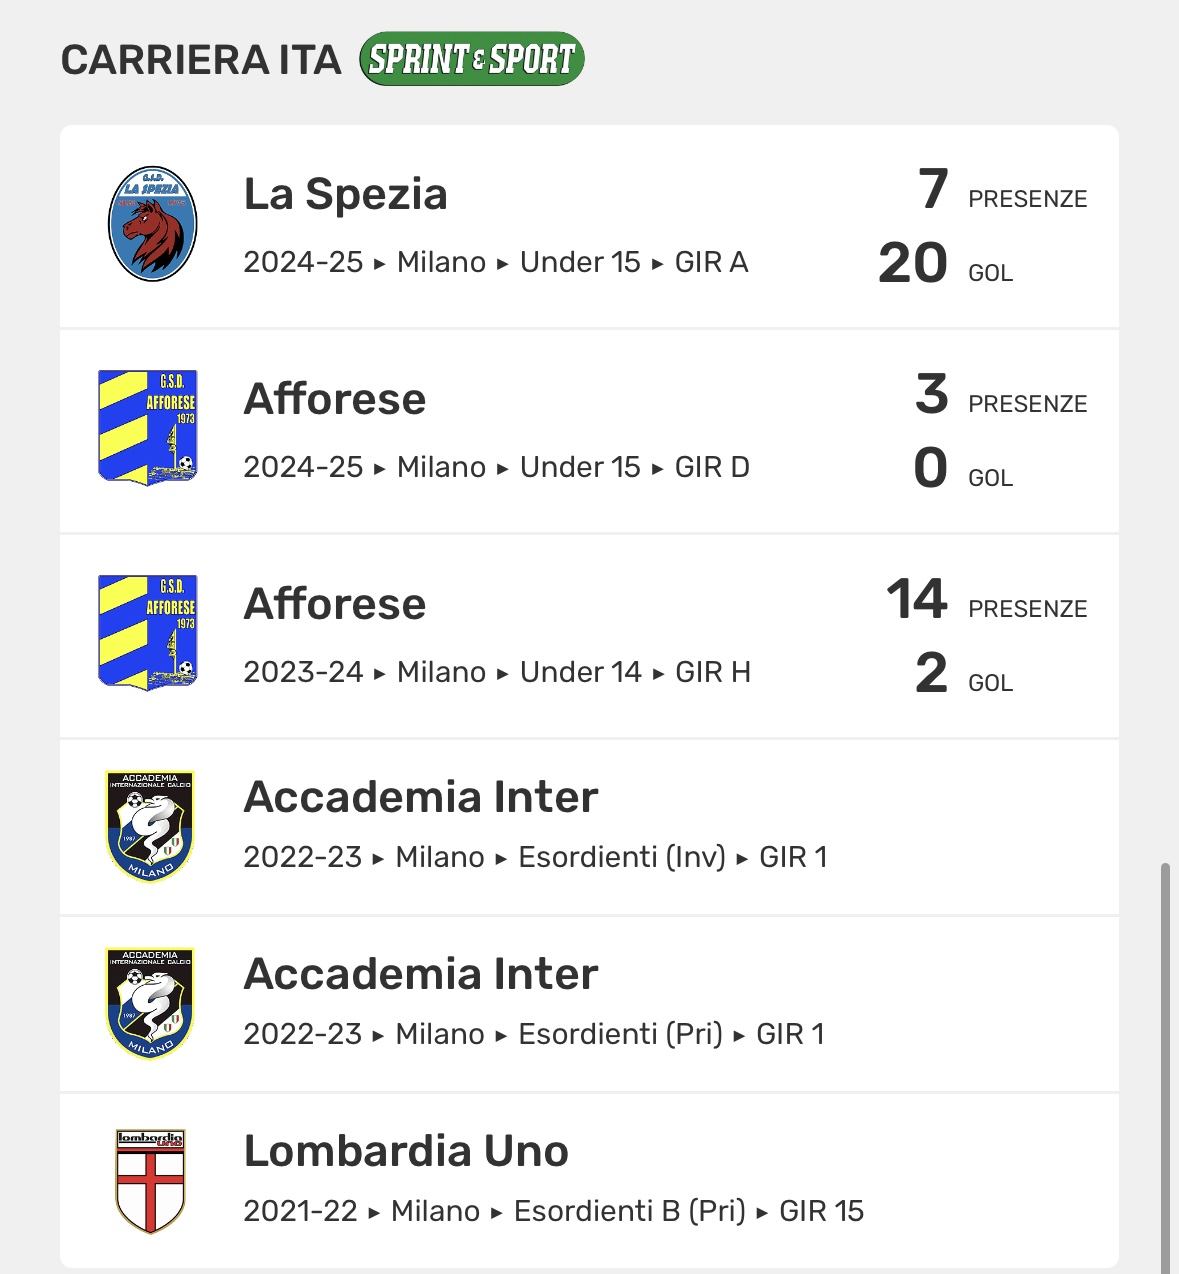The height and width of the screenshot is (1274, 1179).
Task: Click the La Spezia horse crest
Action: pyautogui.click(x=152, y=224)
